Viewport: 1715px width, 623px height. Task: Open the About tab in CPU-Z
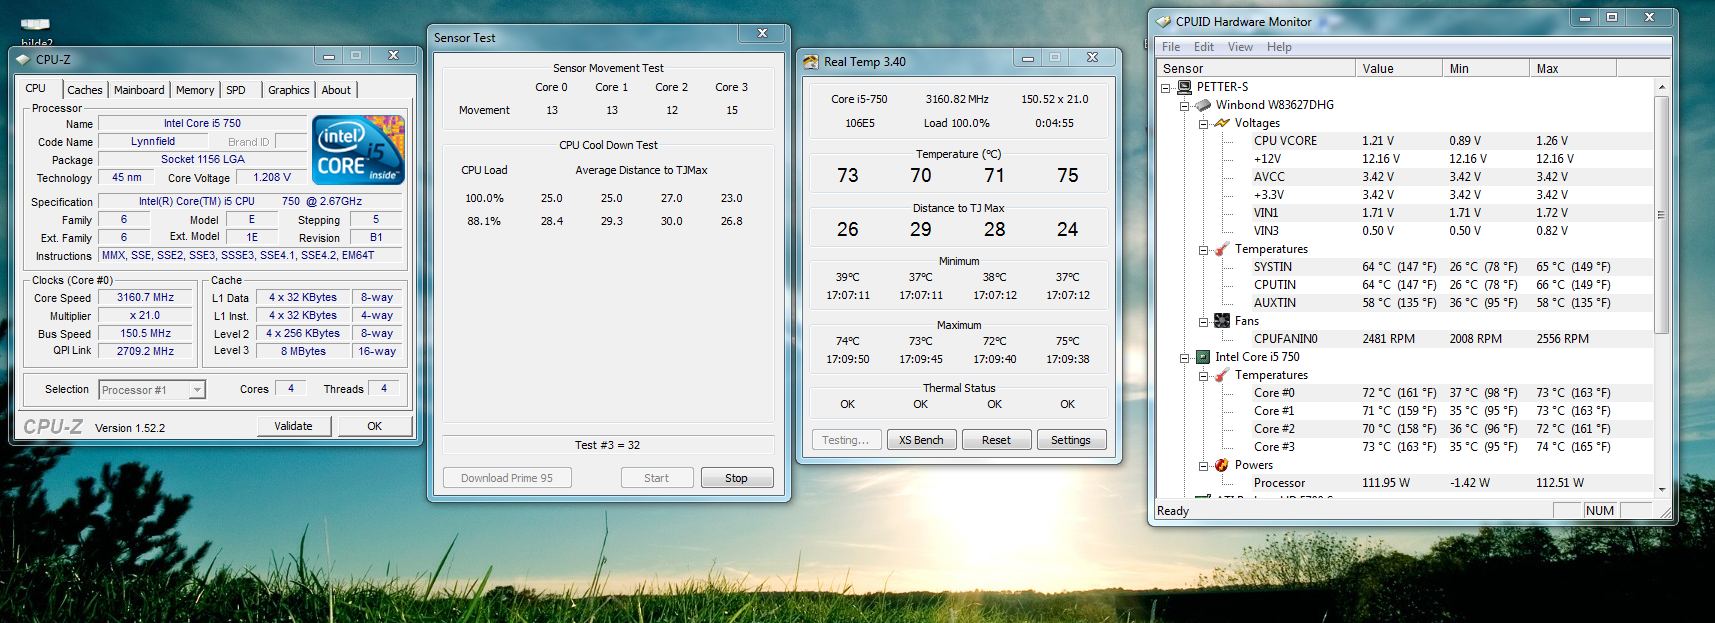tap(336, 90)
